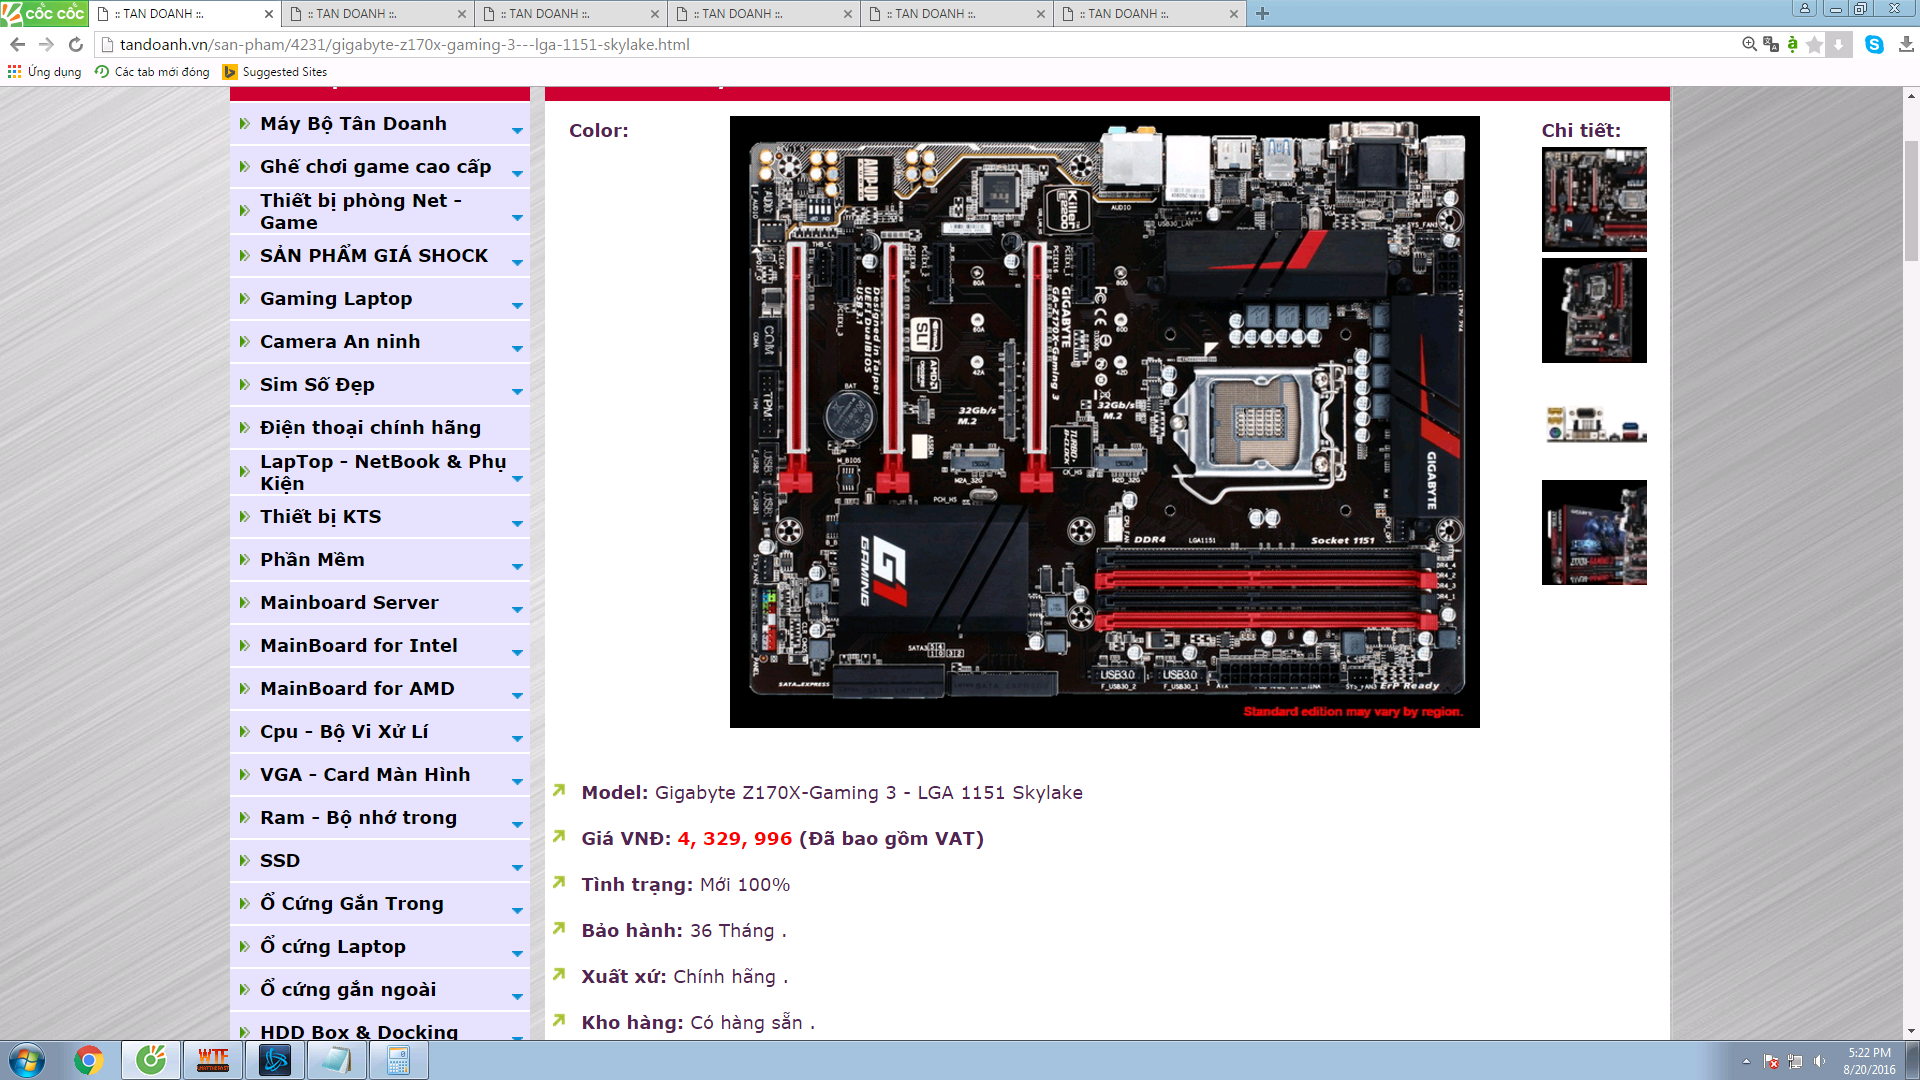Open the downloads arrow icon
The height and width of the screenshot is (1080, 1920).
click(1906, 44)
